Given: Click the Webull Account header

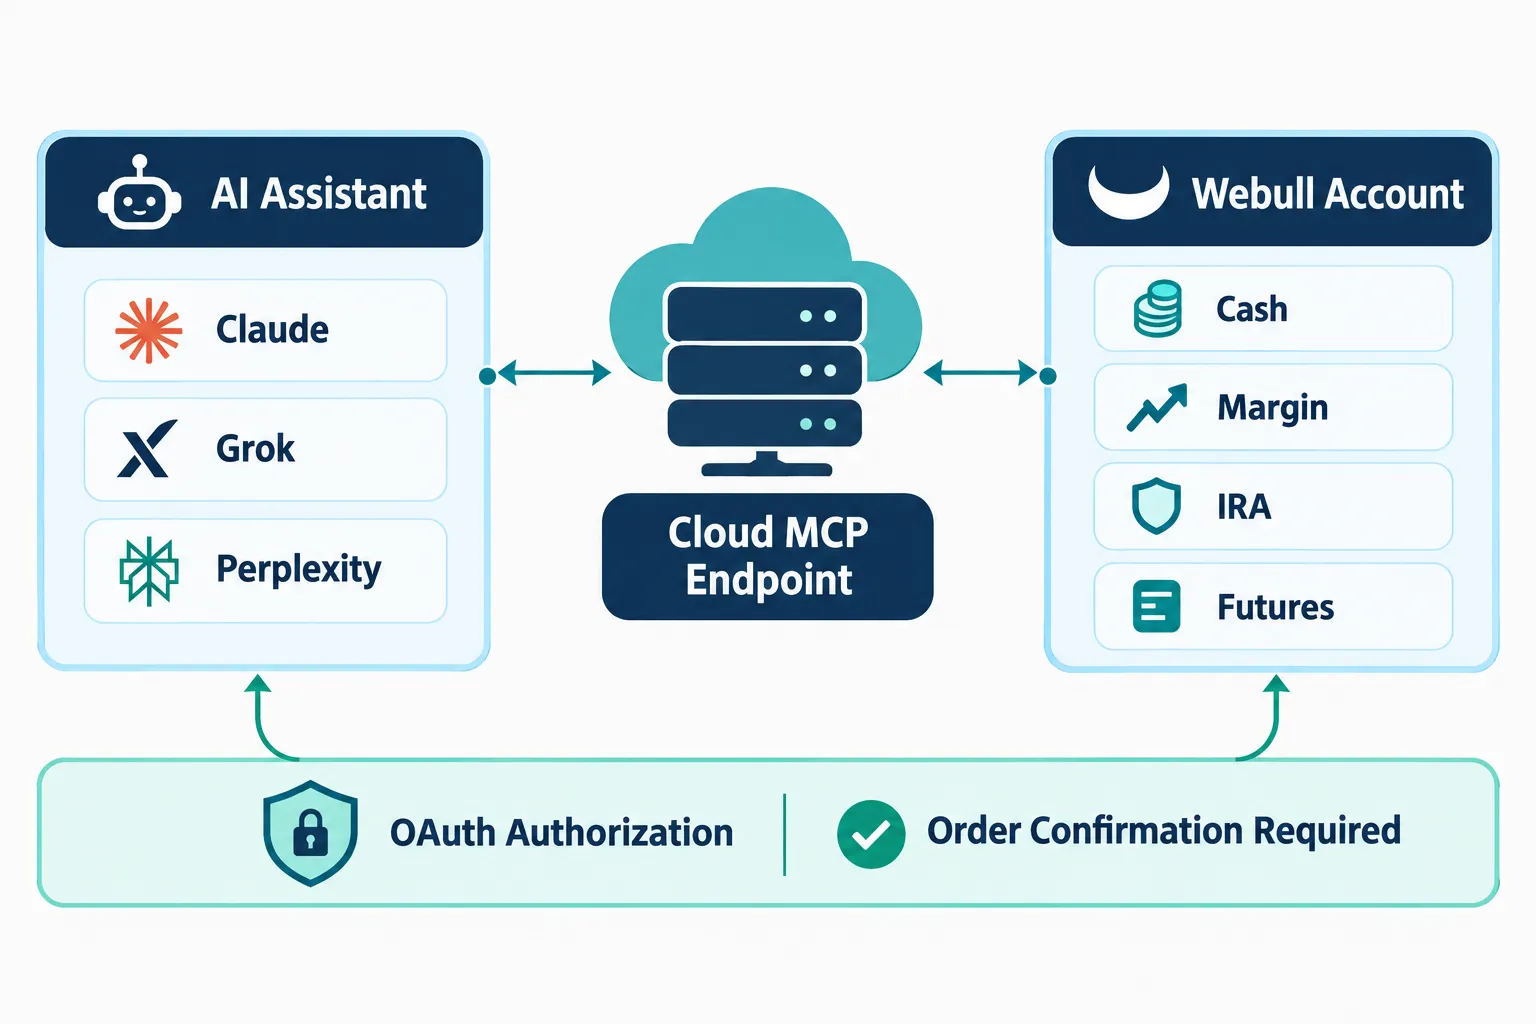Looking at the screenshot, I should point(1272,191).
